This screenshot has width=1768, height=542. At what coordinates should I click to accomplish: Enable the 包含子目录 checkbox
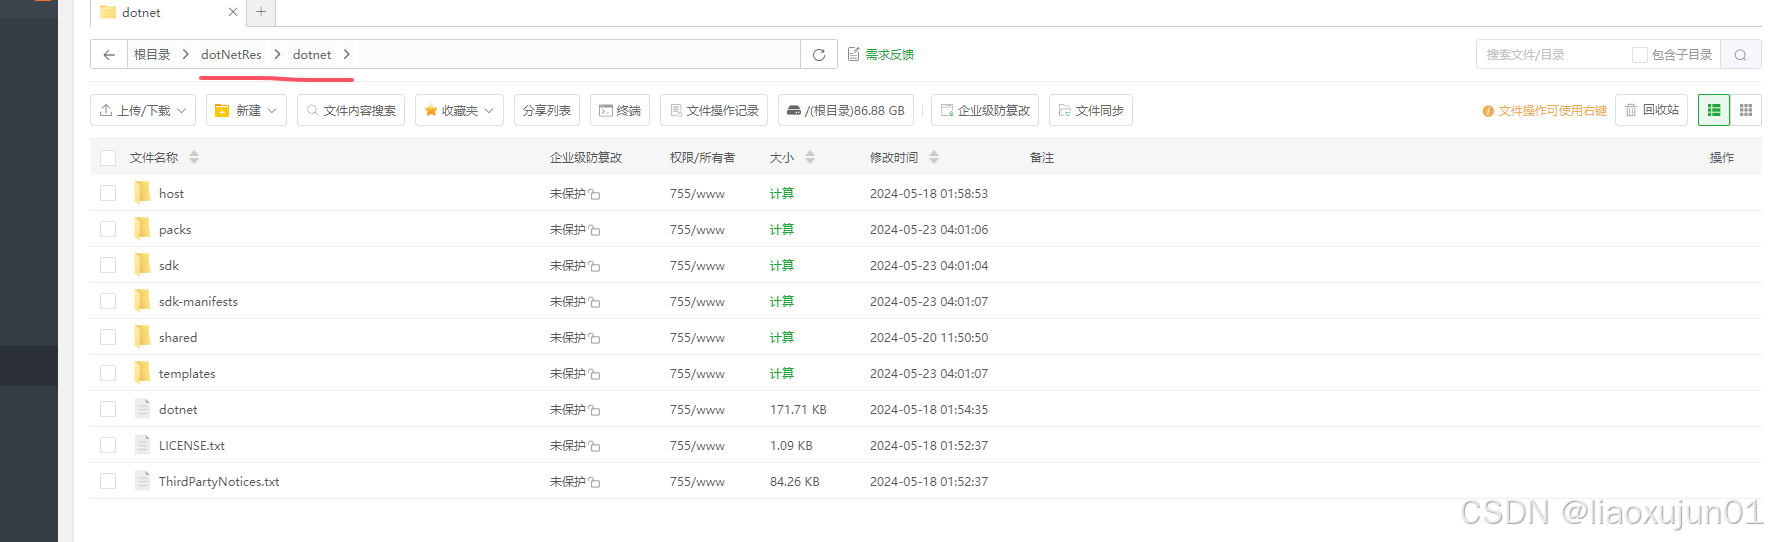(1639, 55)
